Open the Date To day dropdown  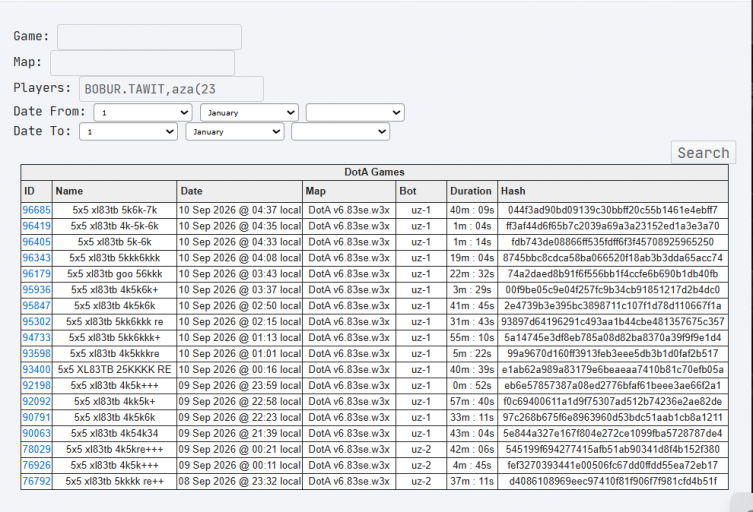[129, 132]
